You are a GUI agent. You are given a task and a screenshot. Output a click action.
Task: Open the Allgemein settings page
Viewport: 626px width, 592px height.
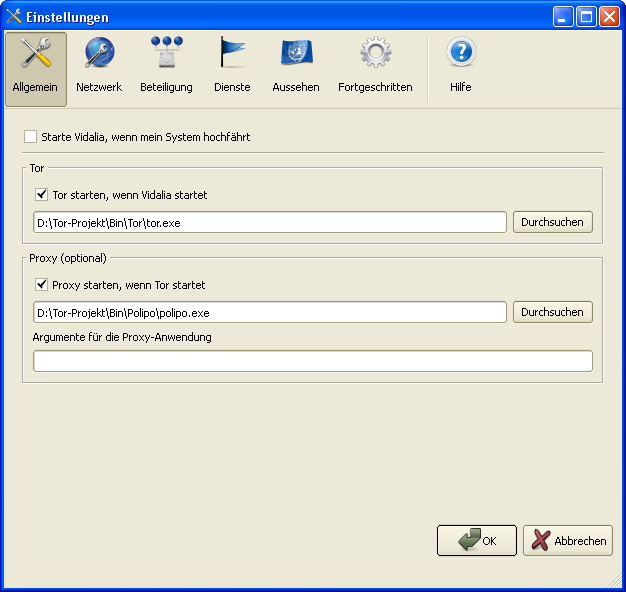click(36, 69)
